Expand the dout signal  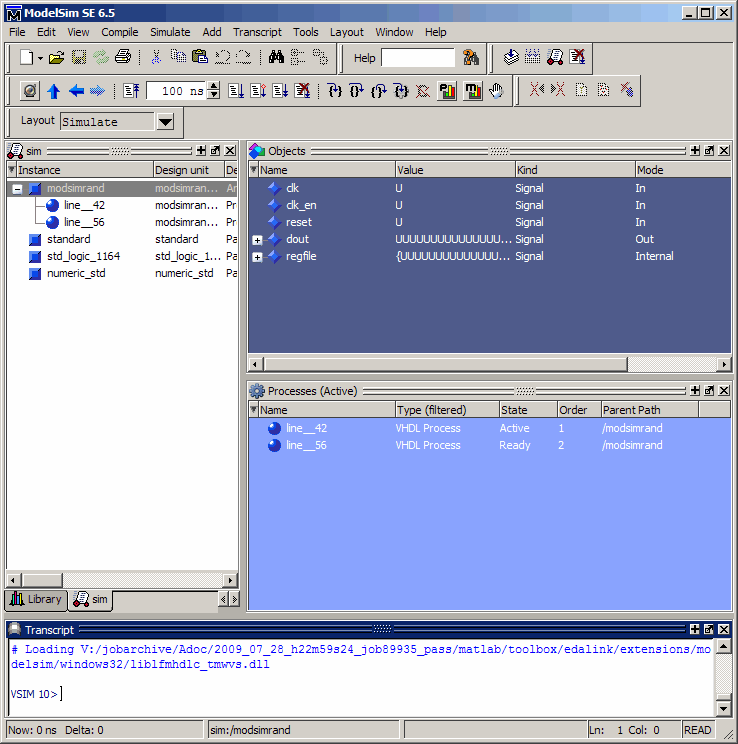pyautogui.click(x=257, y=240)
